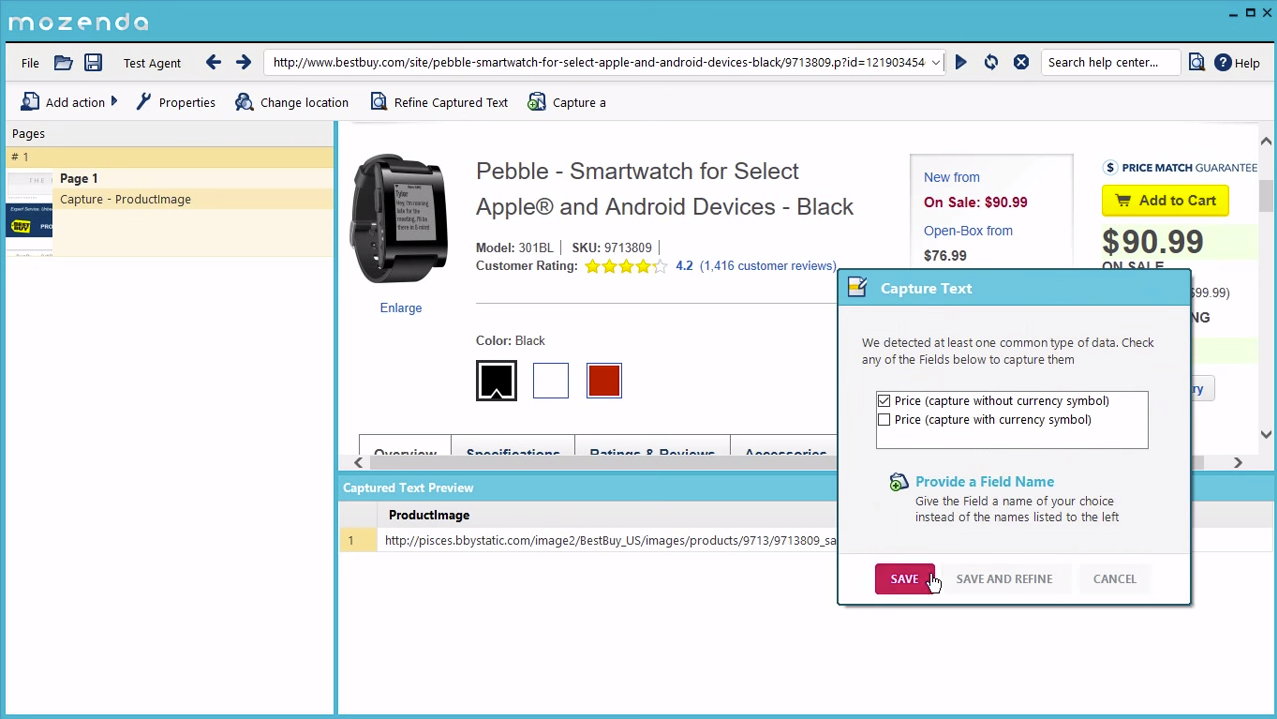Click the Refine Captured Text icon
1277x719 pixels.
coord(378,102)
